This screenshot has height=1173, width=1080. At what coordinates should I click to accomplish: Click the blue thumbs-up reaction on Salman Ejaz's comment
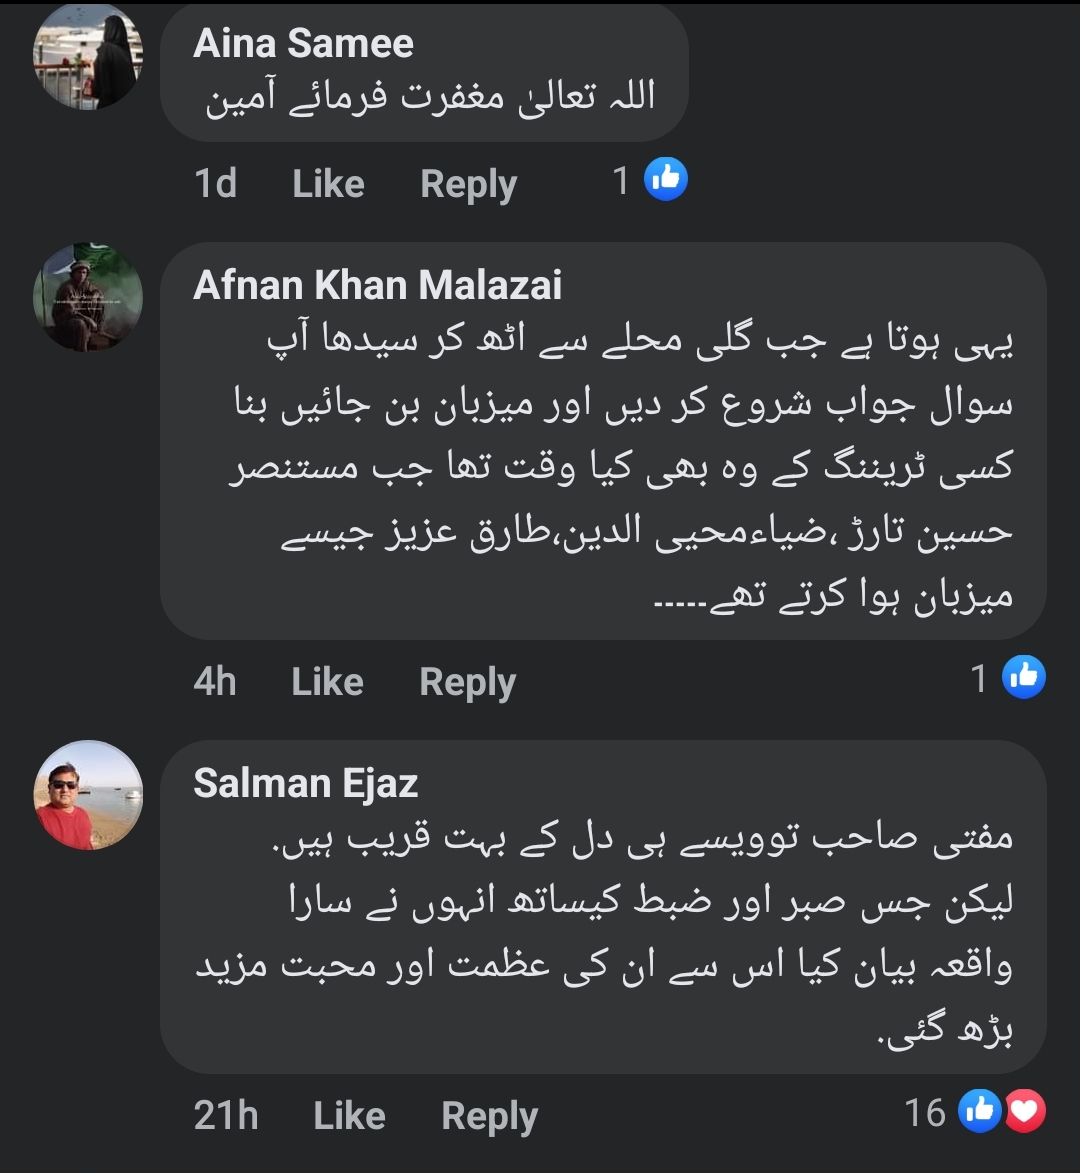coord(979,1111)
